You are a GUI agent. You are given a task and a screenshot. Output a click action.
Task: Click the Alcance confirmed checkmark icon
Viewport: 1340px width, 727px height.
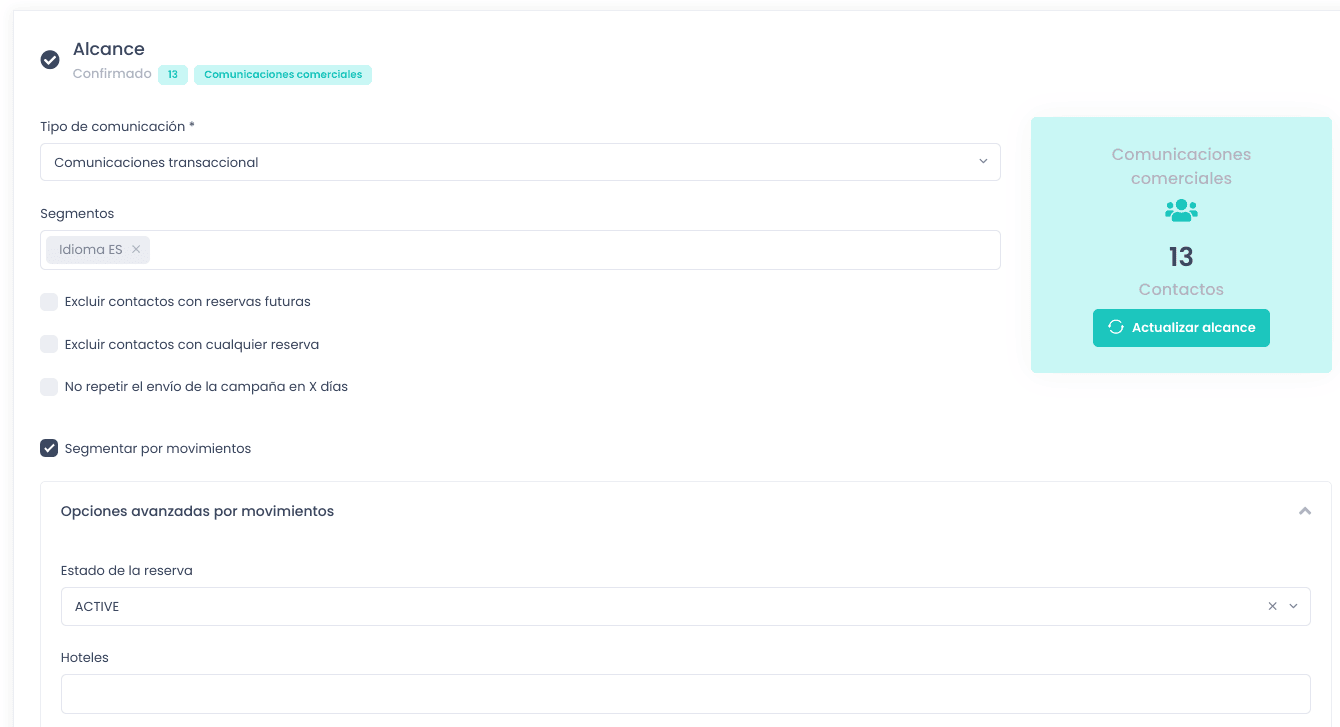tap(50, 60)
